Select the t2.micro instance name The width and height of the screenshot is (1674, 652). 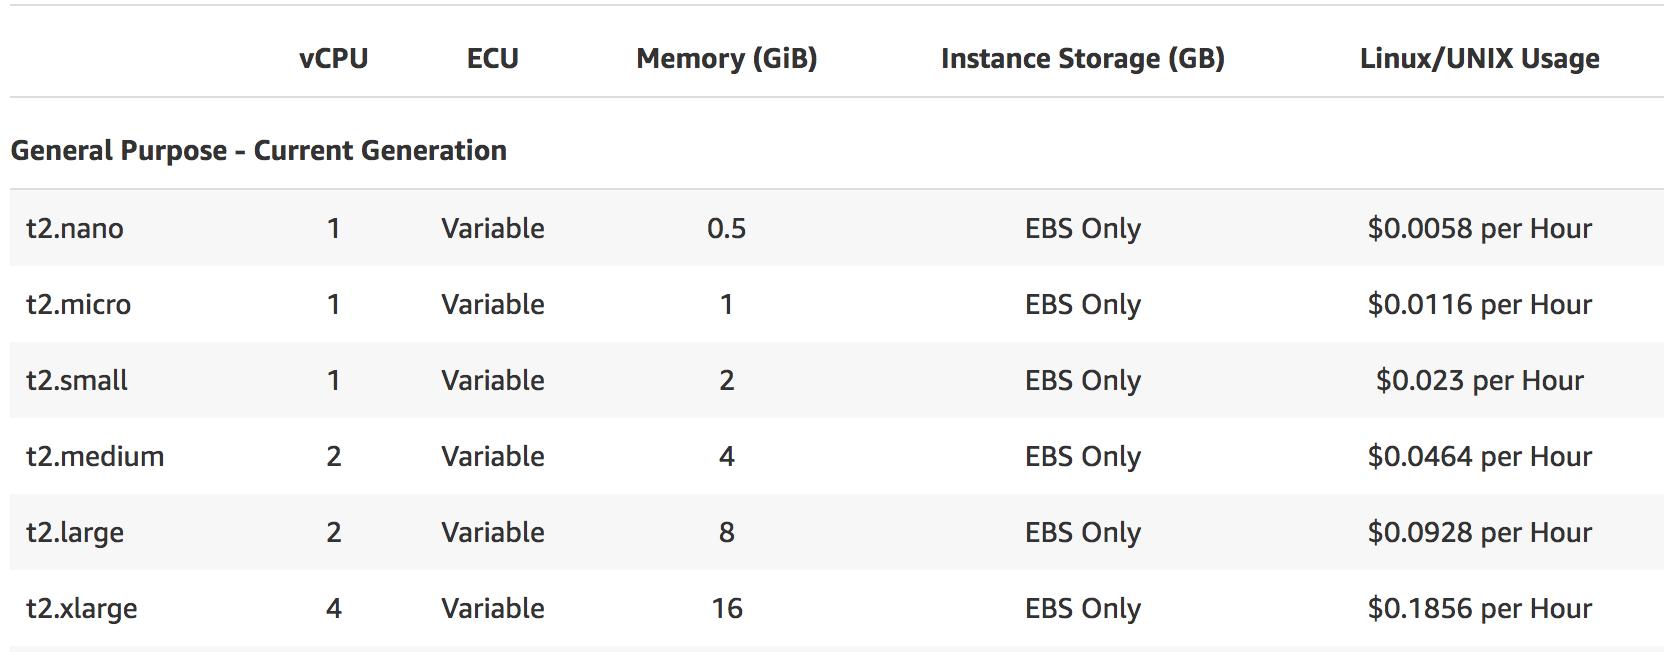click(x=78, y=305)
